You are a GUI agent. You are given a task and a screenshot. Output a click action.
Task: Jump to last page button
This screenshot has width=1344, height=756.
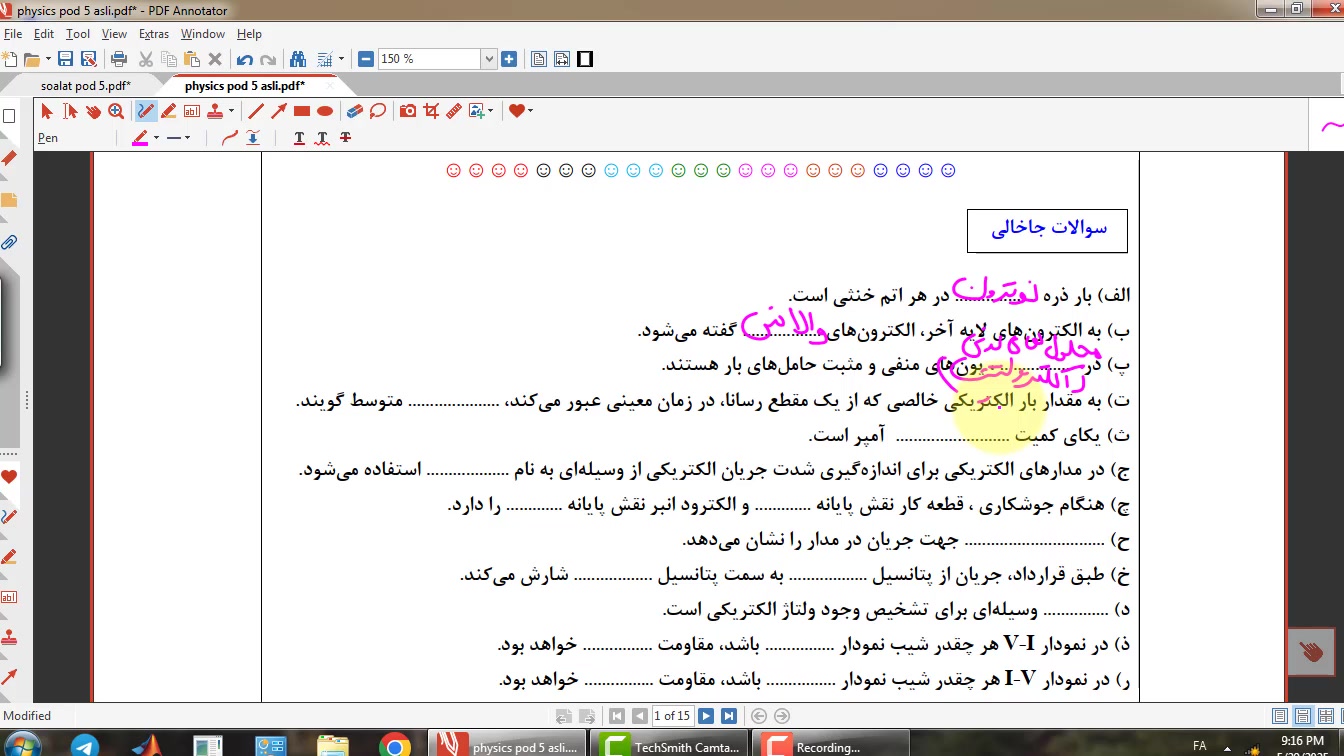pos(729,716)
